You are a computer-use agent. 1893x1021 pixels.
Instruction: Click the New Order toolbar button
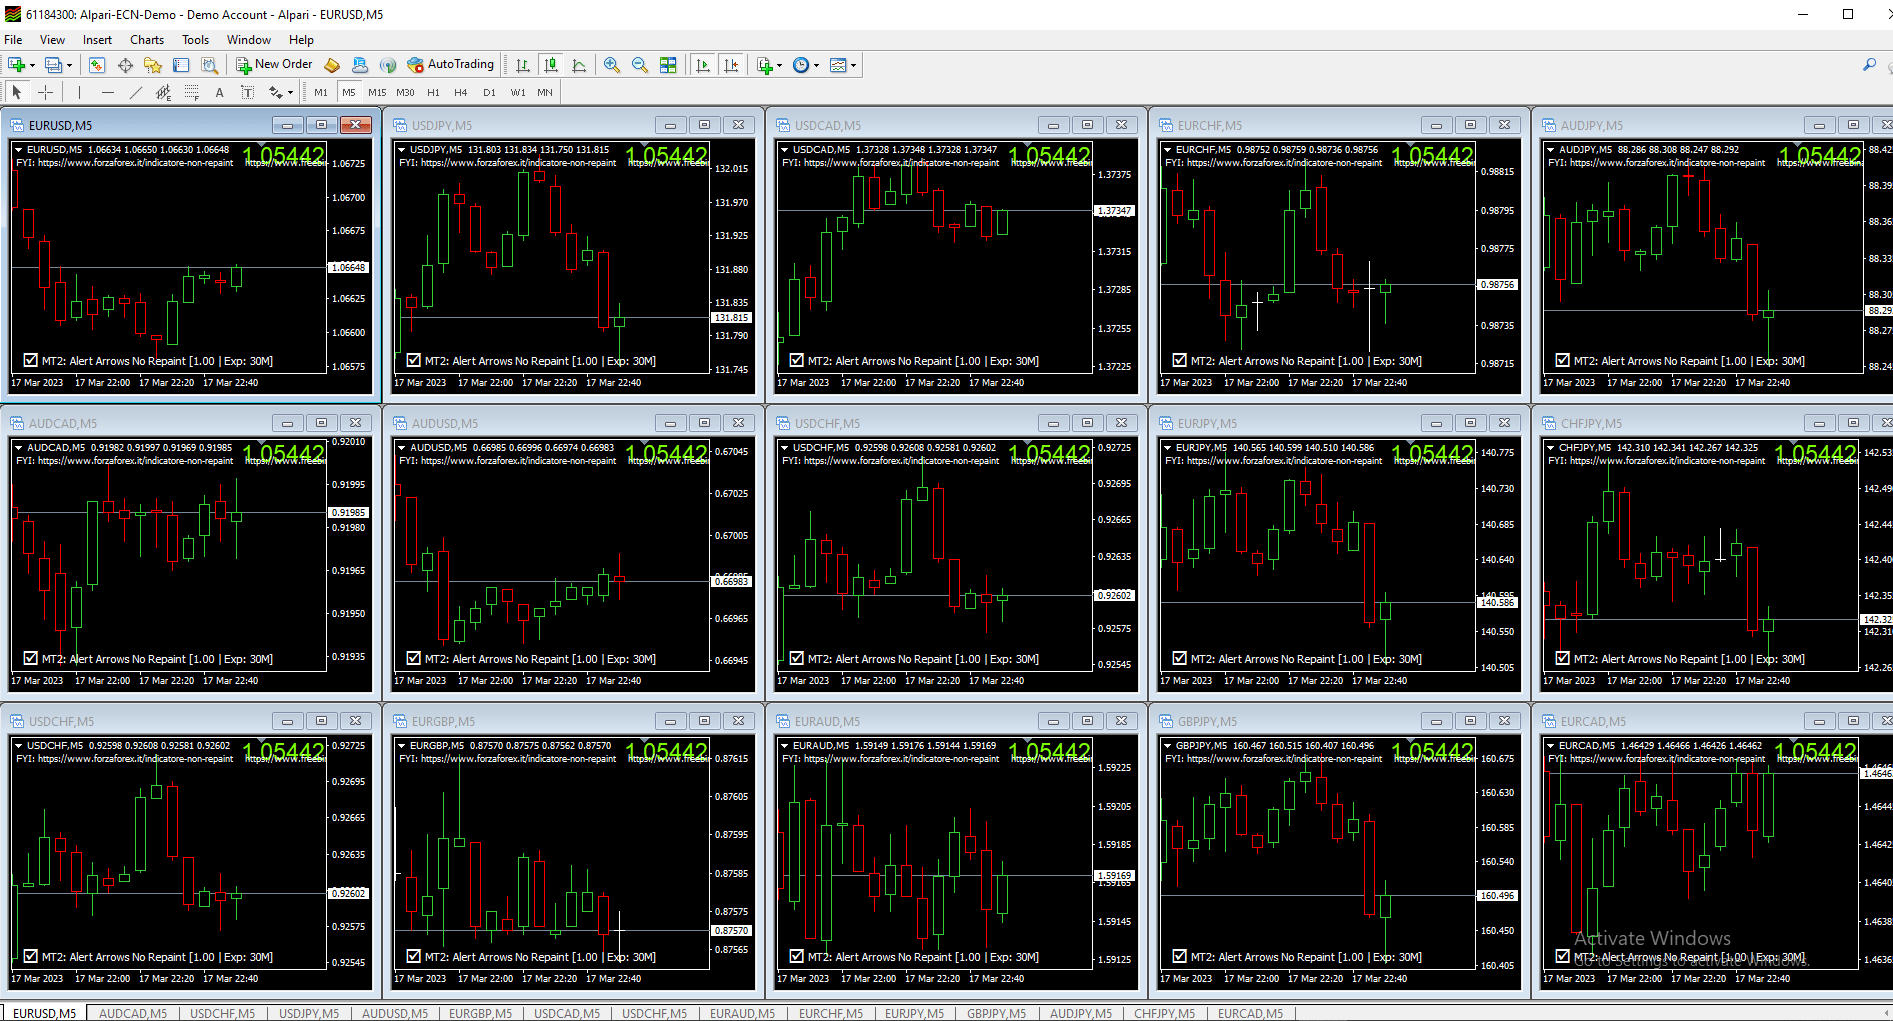(274, 65)
